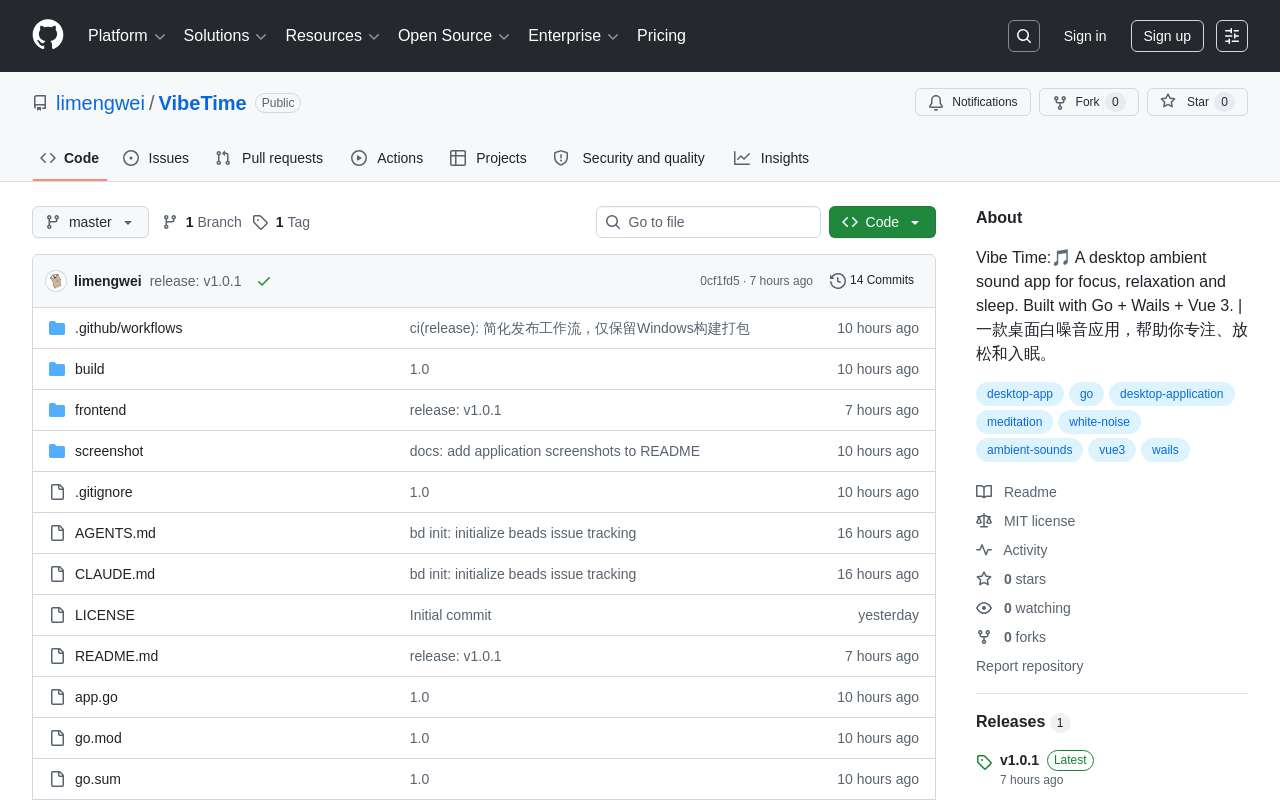Select the white-noise topic tag
The image size is (1280, 800).
click(1099, 422)
